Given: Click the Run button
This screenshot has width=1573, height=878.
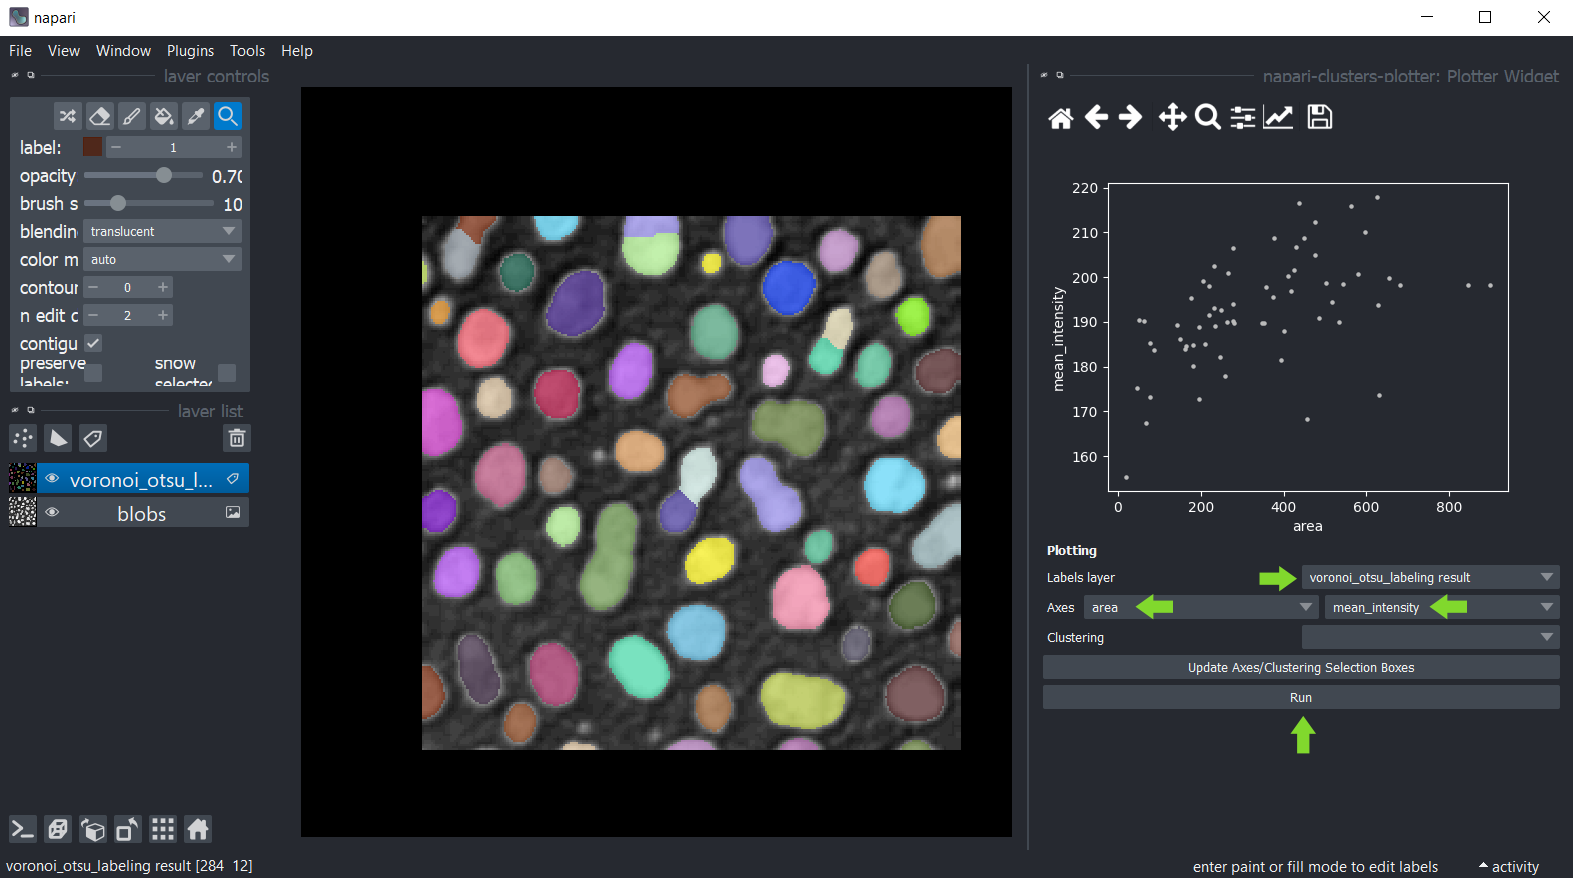Looking at the screenshot, I should [1300, 697].
